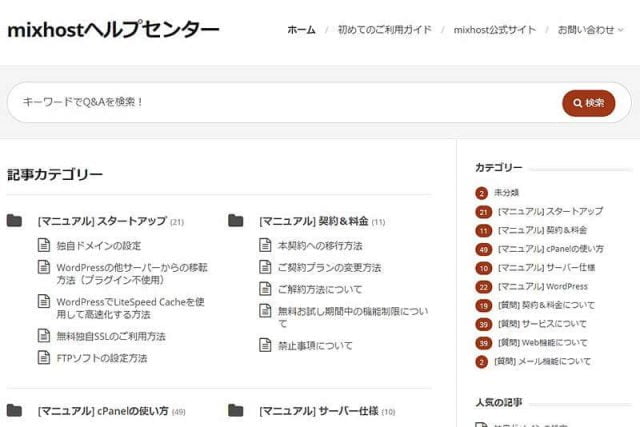Click document icon next to 無料独自SSLのご利用方法
The image size is (640, 427).
click(x=44, y=336)
